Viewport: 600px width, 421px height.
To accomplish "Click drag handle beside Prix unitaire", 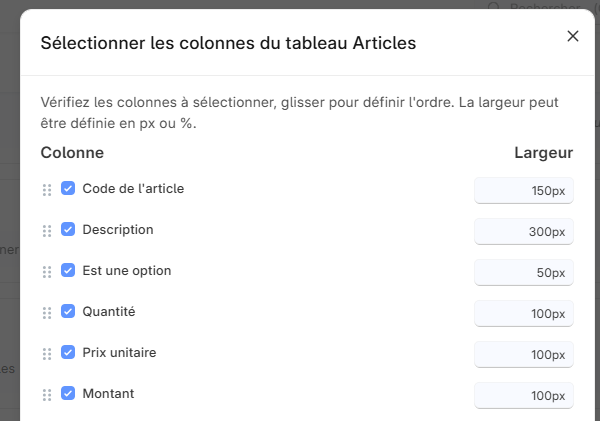I will point(47,353).
